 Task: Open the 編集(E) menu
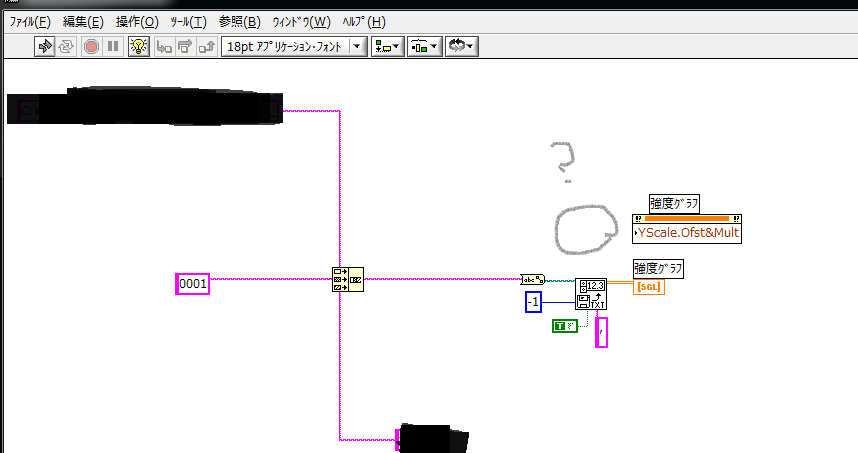[x=83, y=22]
